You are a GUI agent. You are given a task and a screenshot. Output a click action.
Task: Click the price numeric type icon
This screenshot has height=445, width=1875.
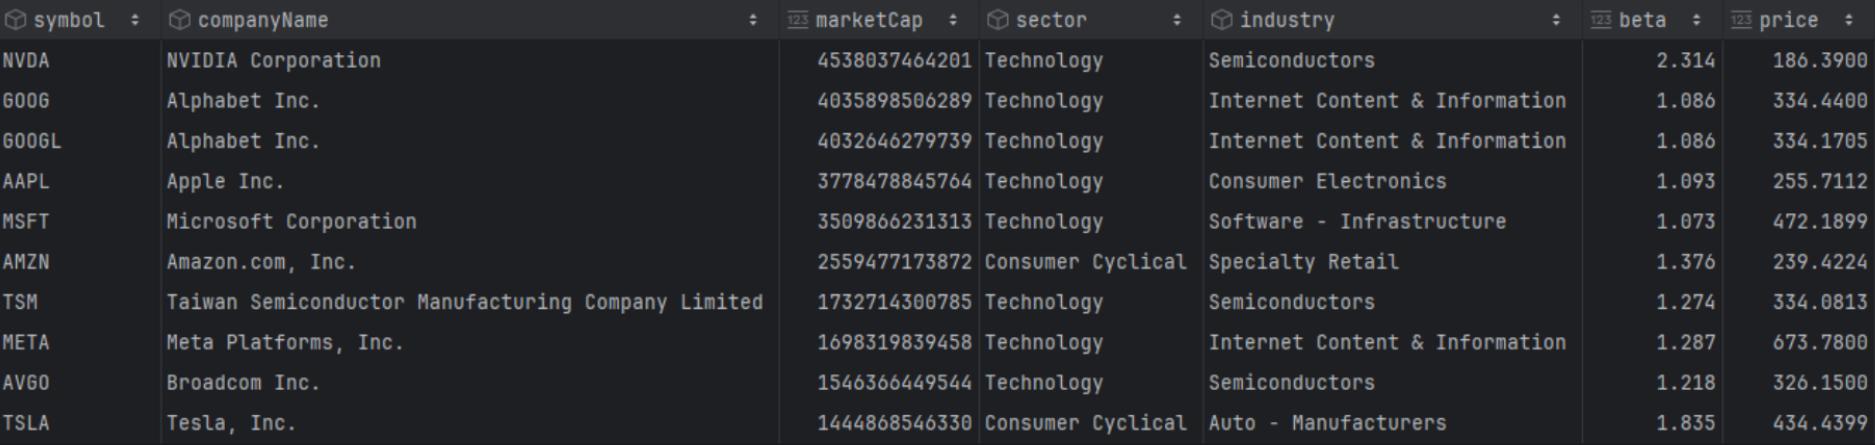[1741, 20]
